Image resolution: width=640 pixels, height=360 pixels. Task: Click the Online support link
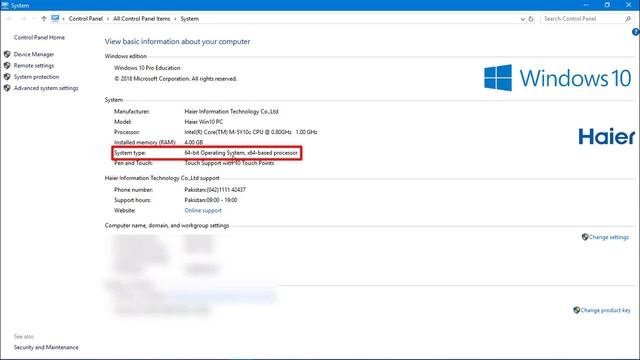(203, 211)
